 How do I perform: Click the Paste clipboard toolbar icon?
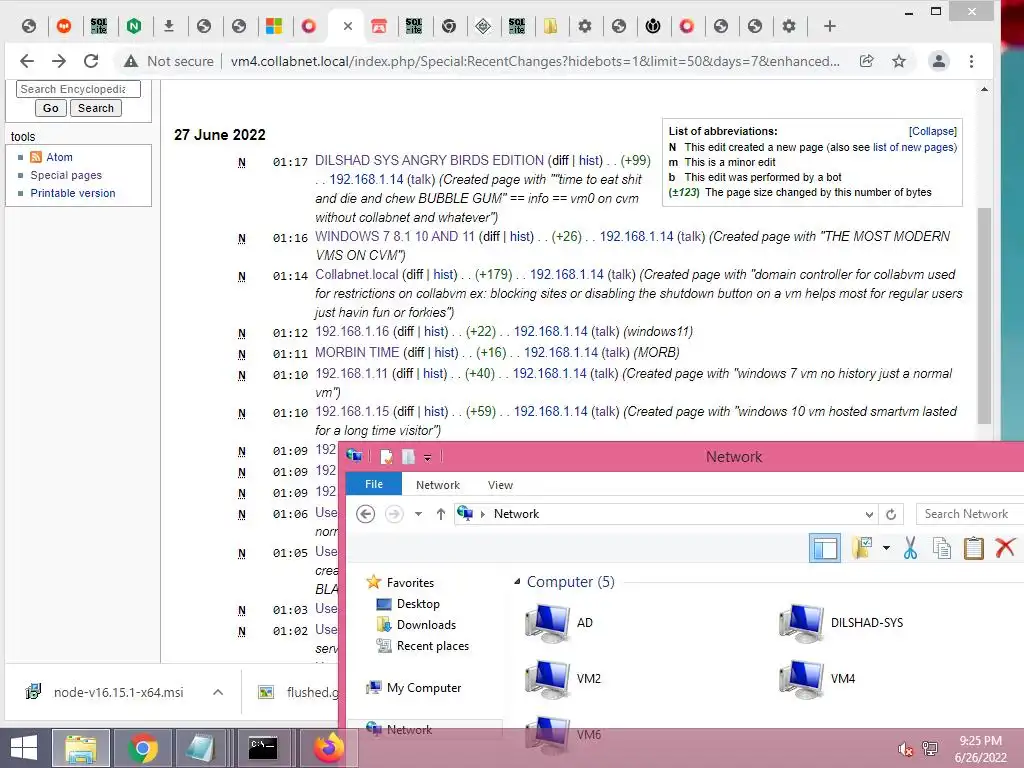tap(973, 548)
